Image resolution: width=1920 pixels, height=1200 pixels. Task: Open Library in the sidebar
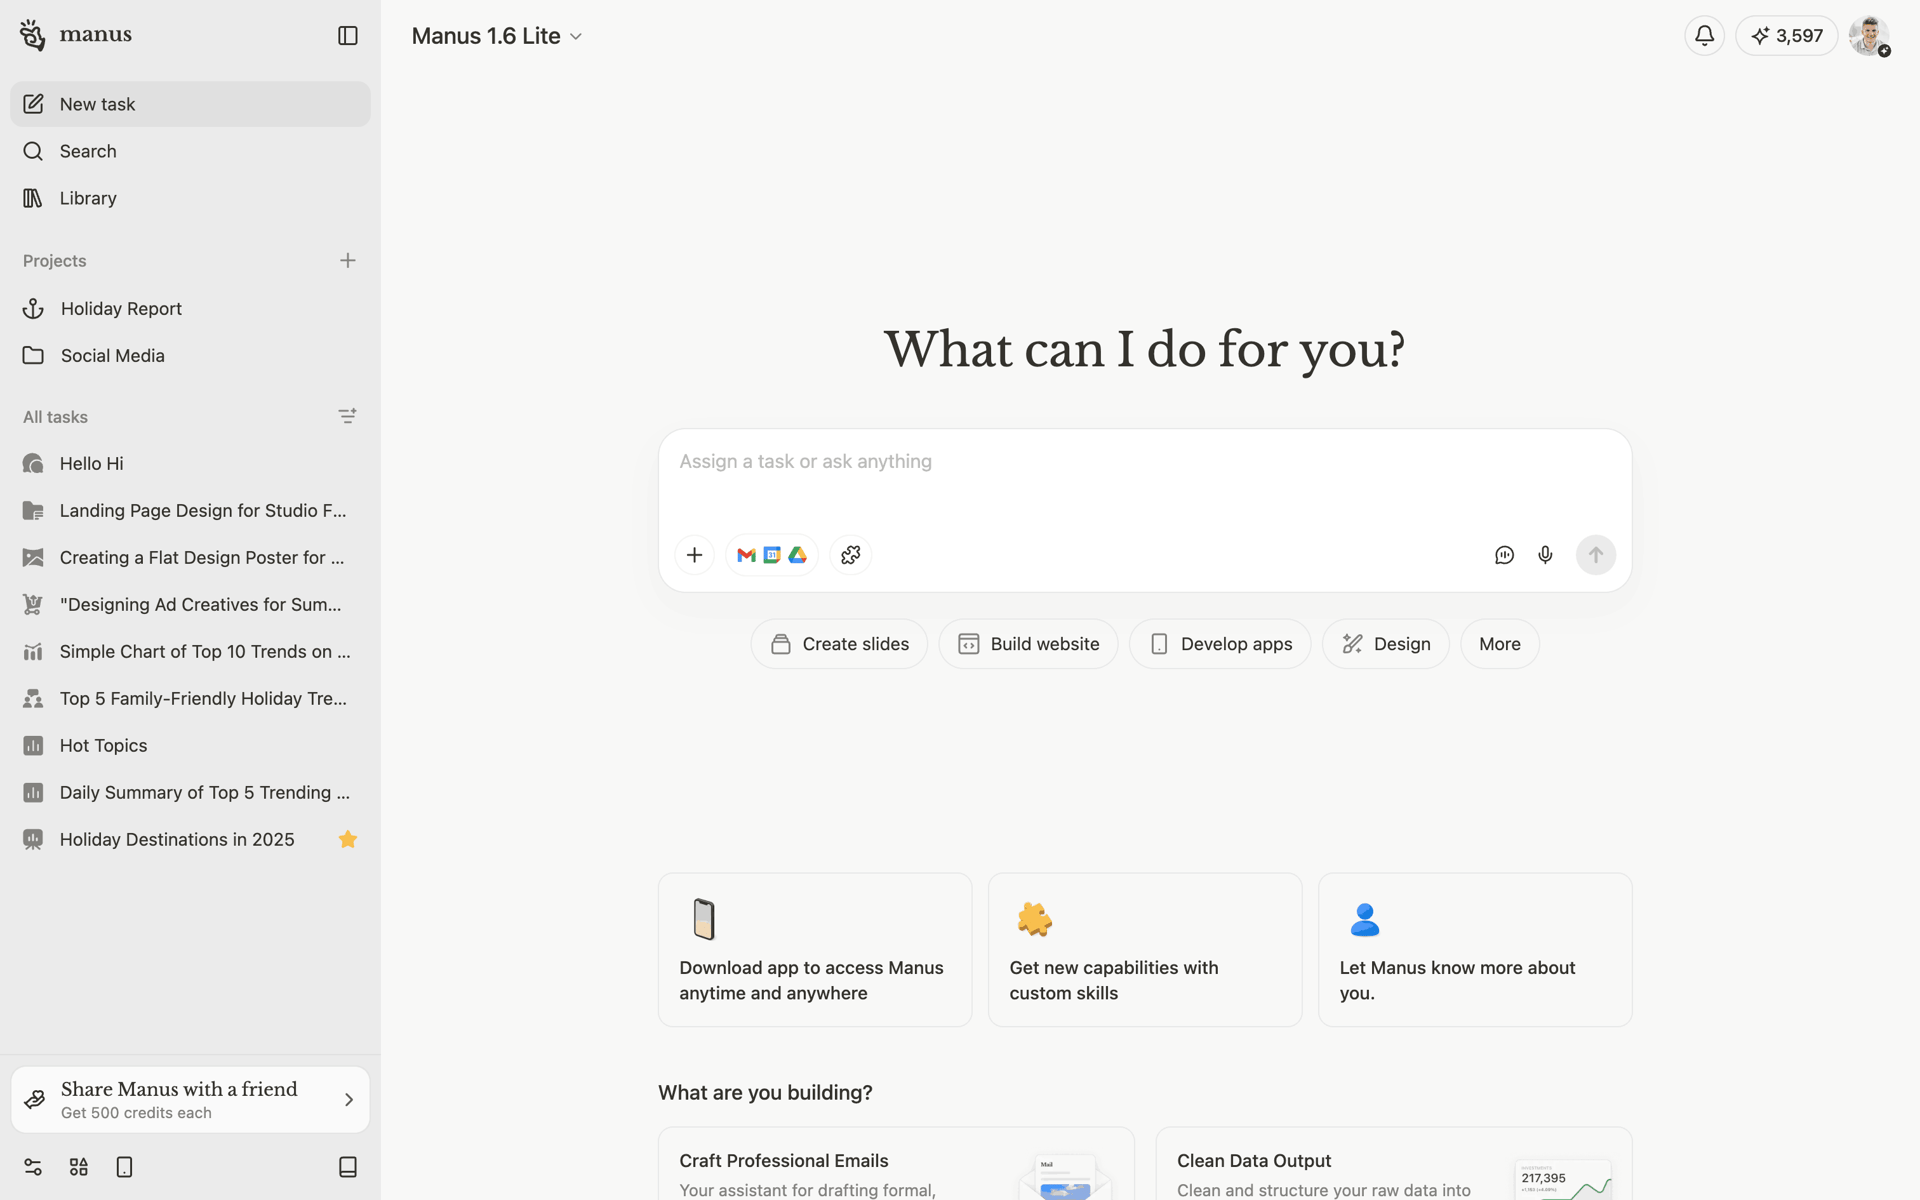[x=190, y=198]
